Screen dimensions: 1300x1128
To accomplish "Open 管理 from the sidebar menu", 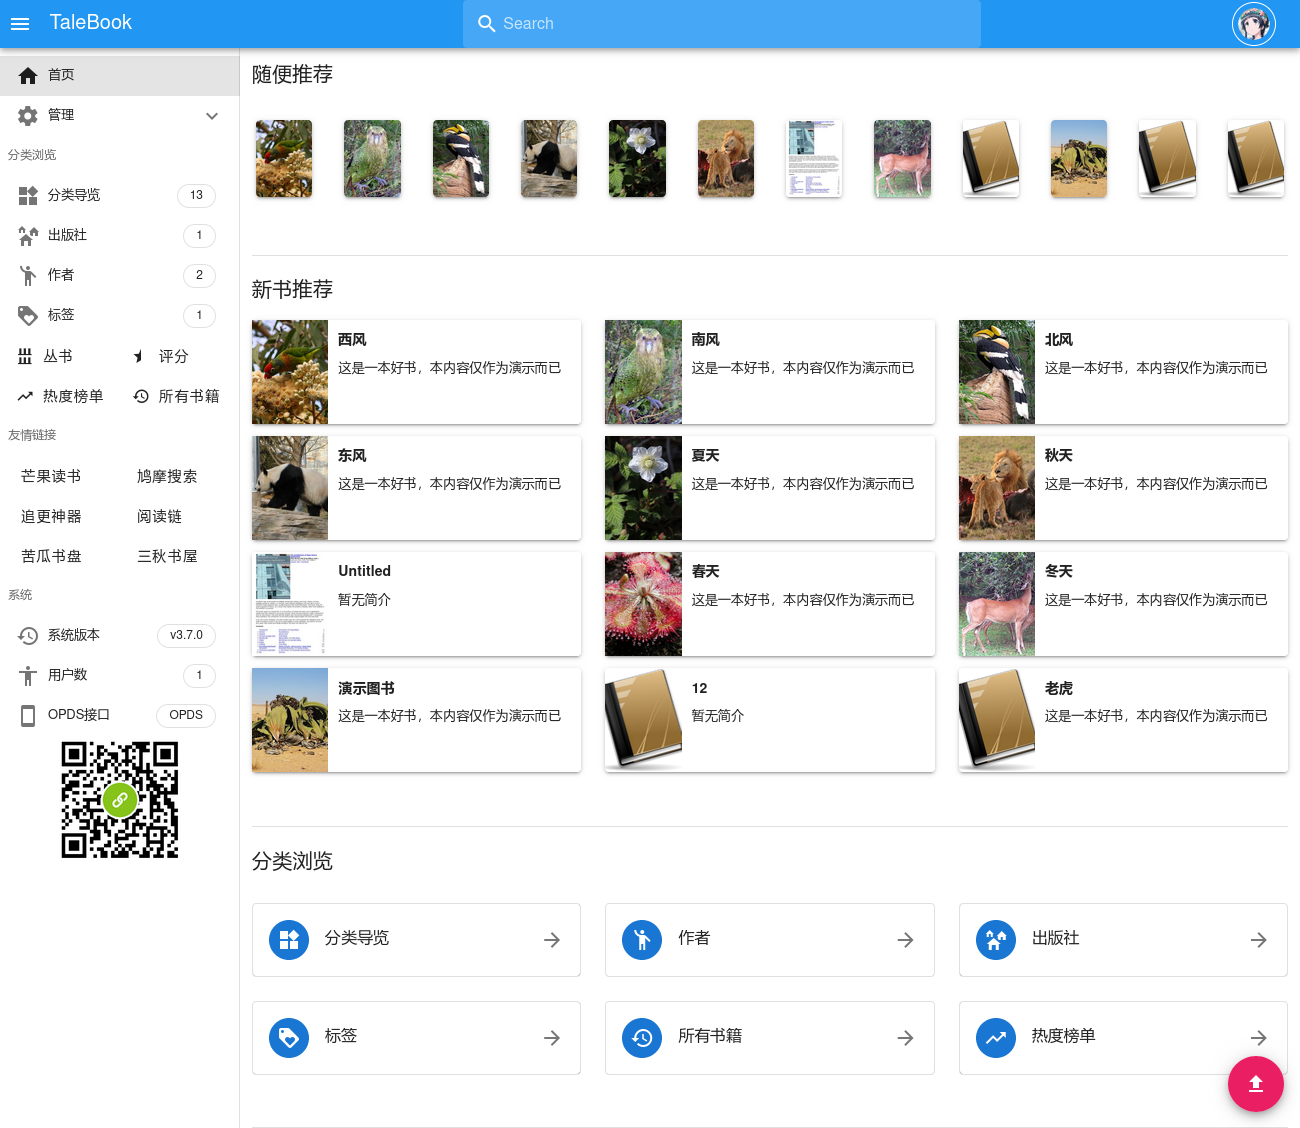I will (60, 115).
